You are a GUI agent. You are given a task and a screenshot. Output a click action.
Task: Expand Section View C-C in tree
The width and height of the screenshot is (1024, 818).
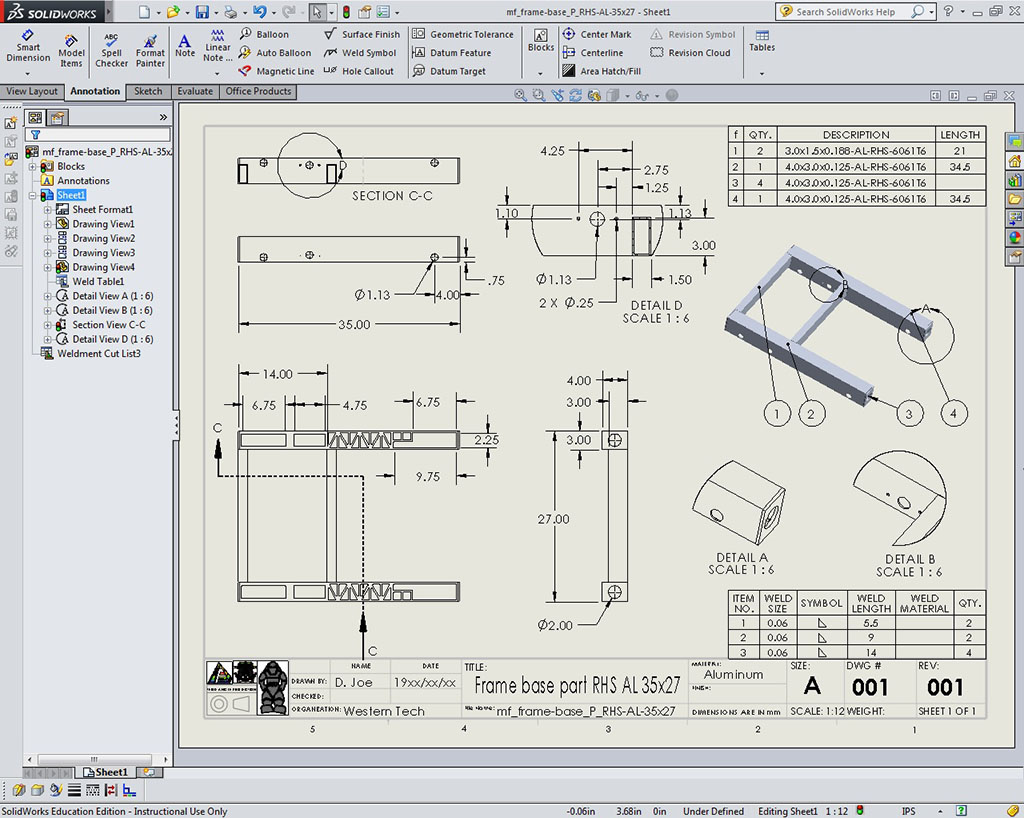(48, 325)
